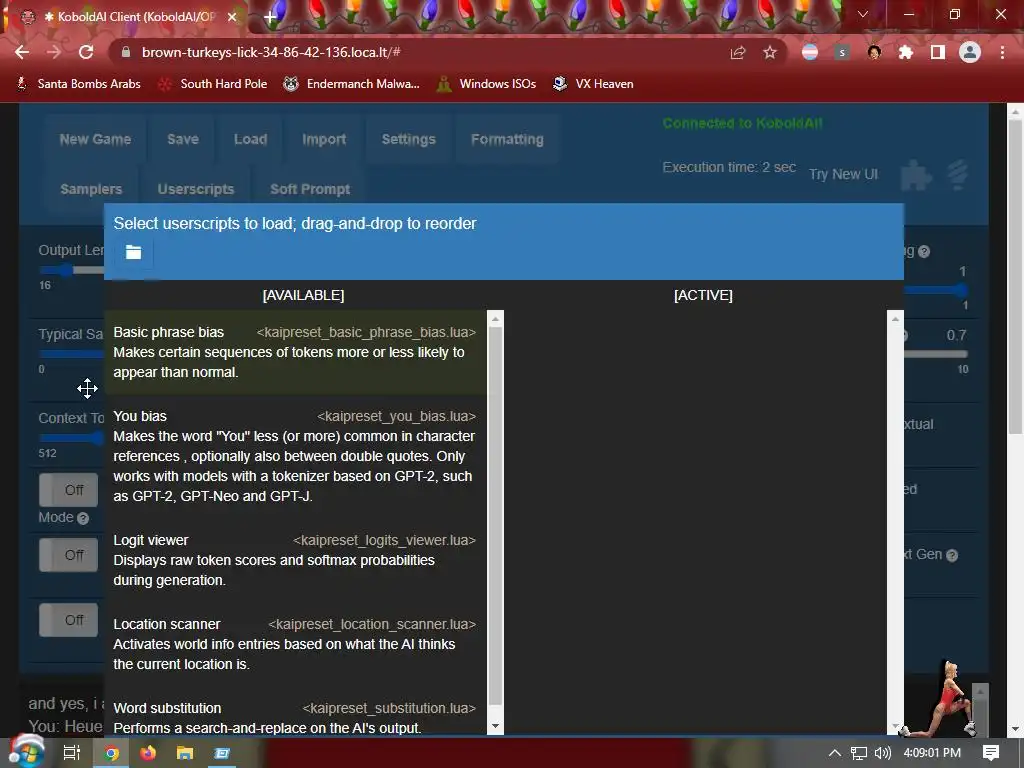The height and width of the screenshot is (768, 1024).
Task: Open File Explorer from the taskbar
Action: (x=185, y=753)
